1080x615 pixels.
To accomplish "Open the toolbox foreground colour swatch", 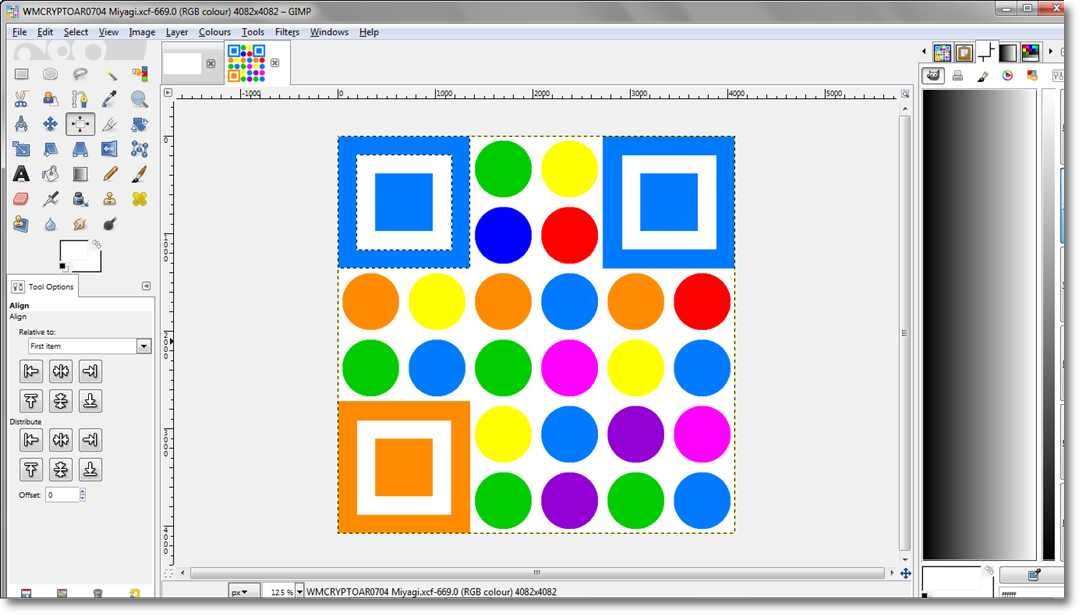I will pos(74,251).
